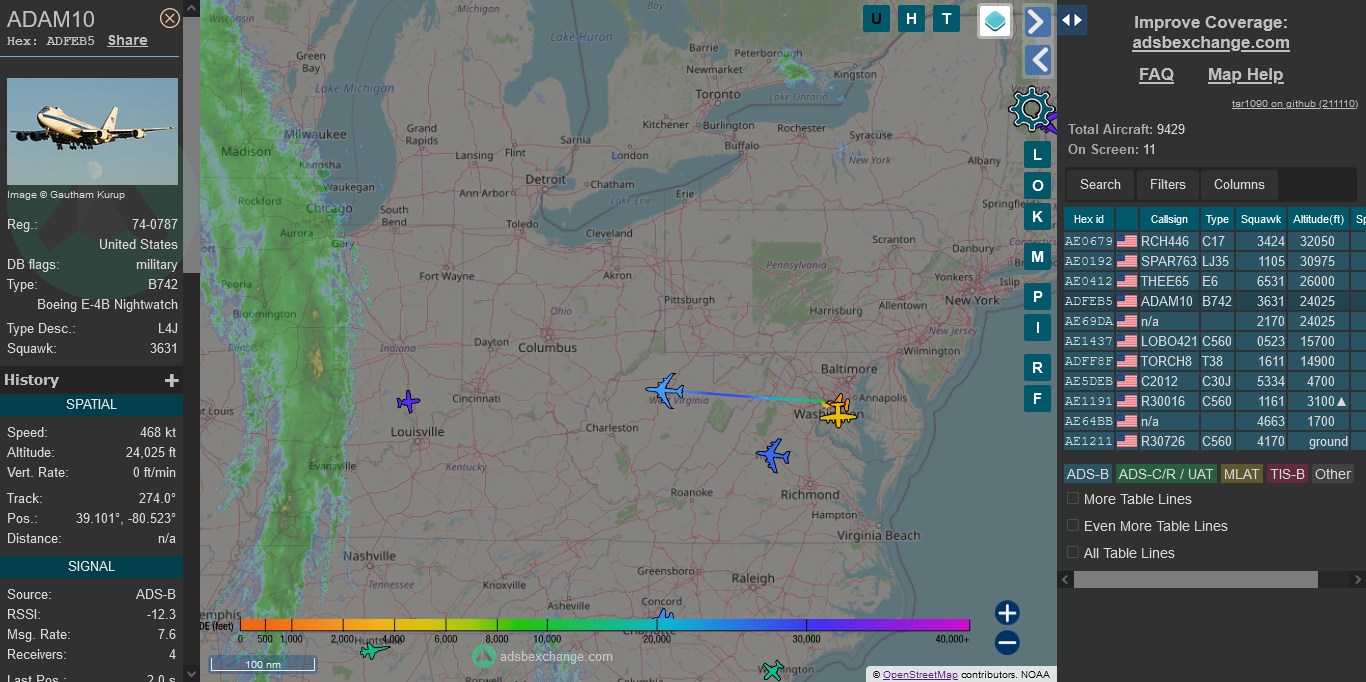Expand the History section with plus icon
The width and height of the screenshot is (1366, 682).
tap(172, 380)
